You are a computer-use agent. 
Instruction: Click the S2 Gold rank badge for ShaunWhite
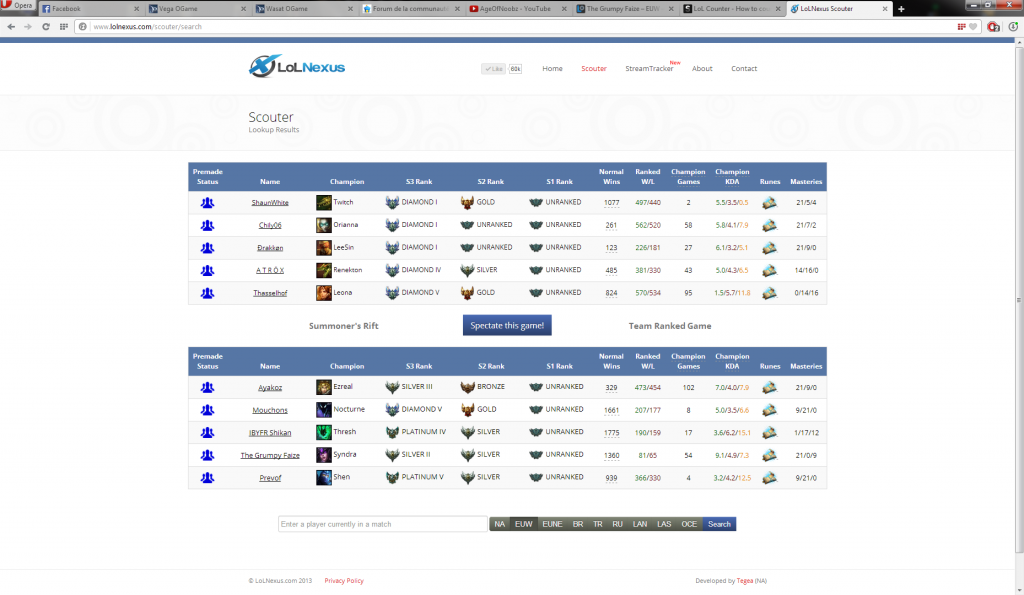tap(467, 202)
